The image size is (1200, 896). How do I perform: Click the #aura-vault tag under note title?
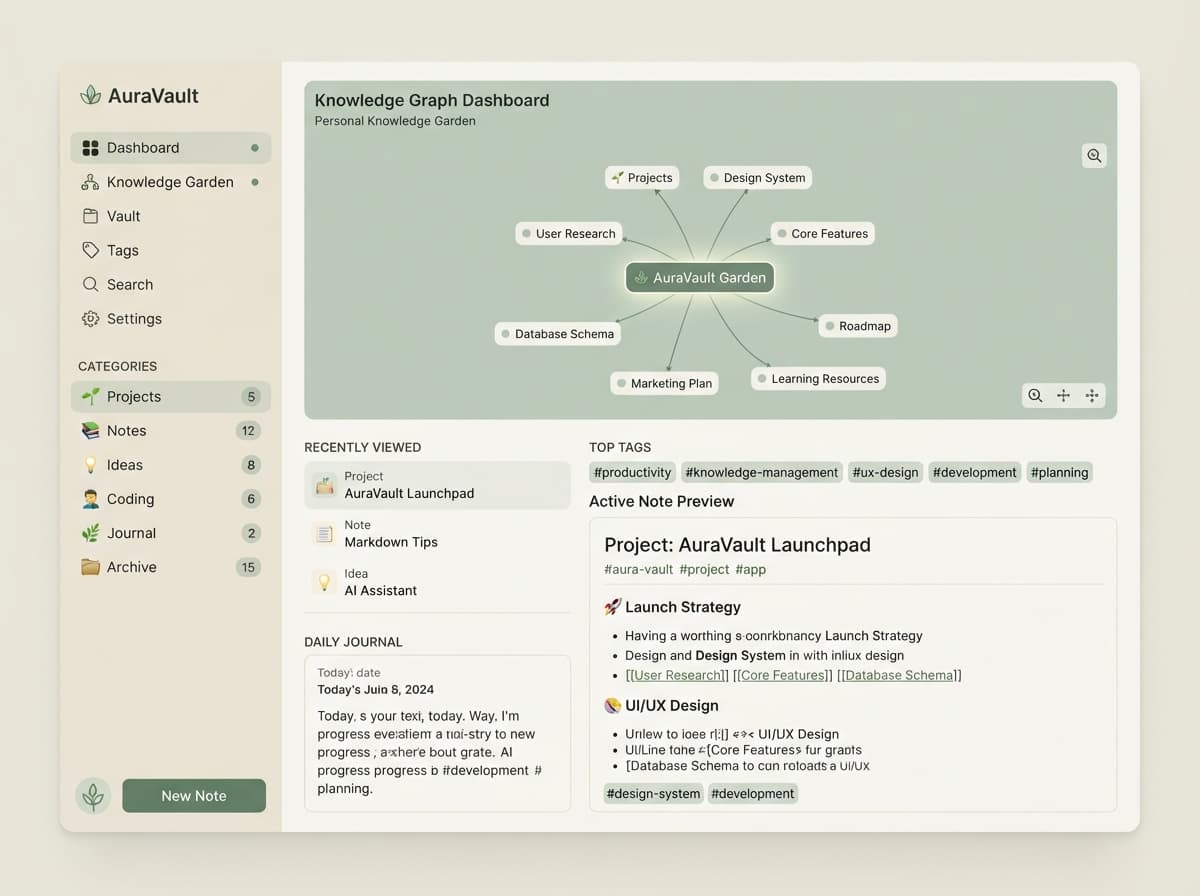pyautogui.click(x=639, y=569)
